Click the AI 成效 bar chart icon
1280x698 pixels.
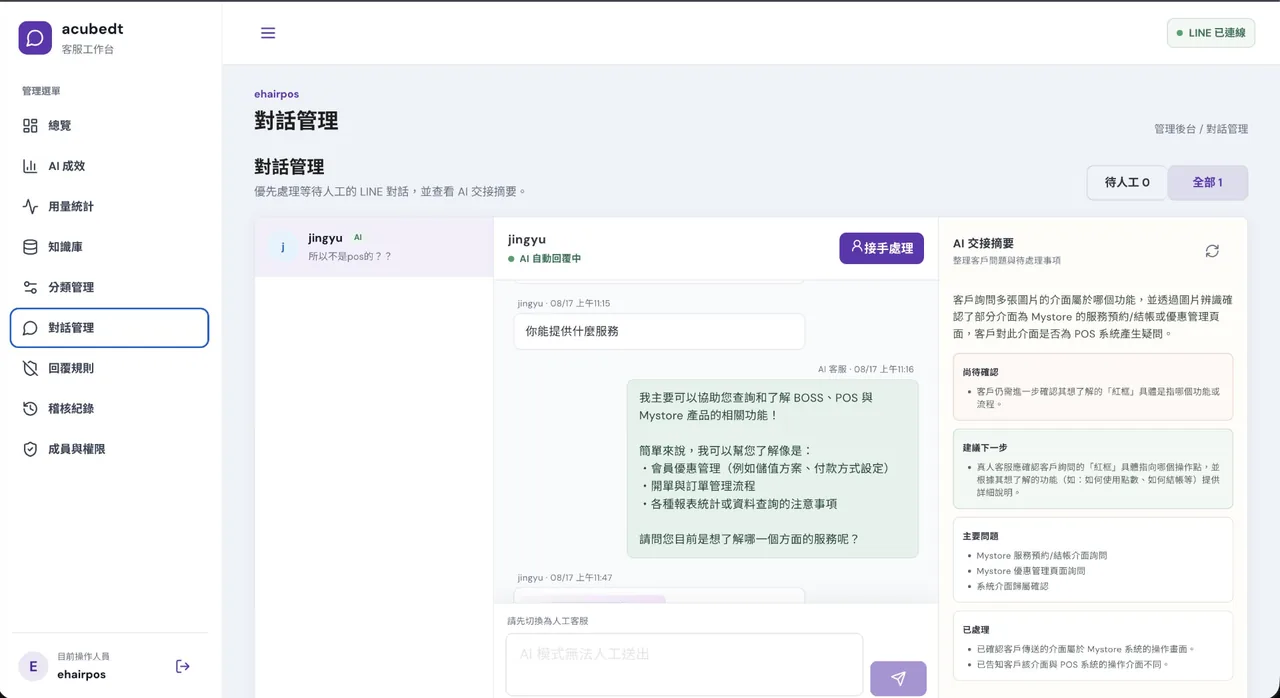pyautogui.click(x=30, y=166)
